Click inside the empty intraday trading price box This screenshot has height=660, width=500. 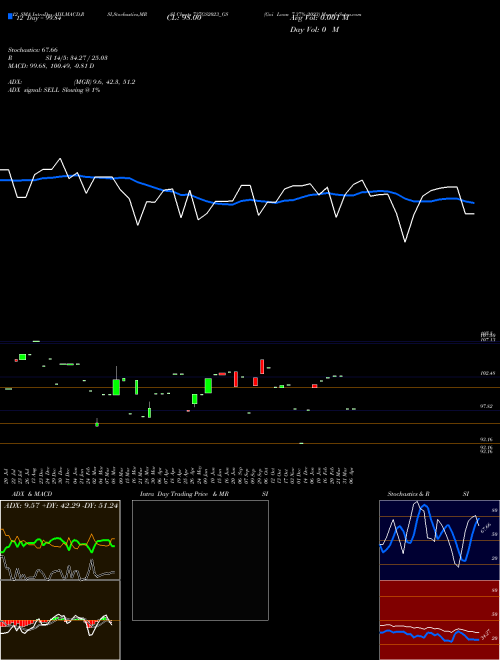[200, 560]
